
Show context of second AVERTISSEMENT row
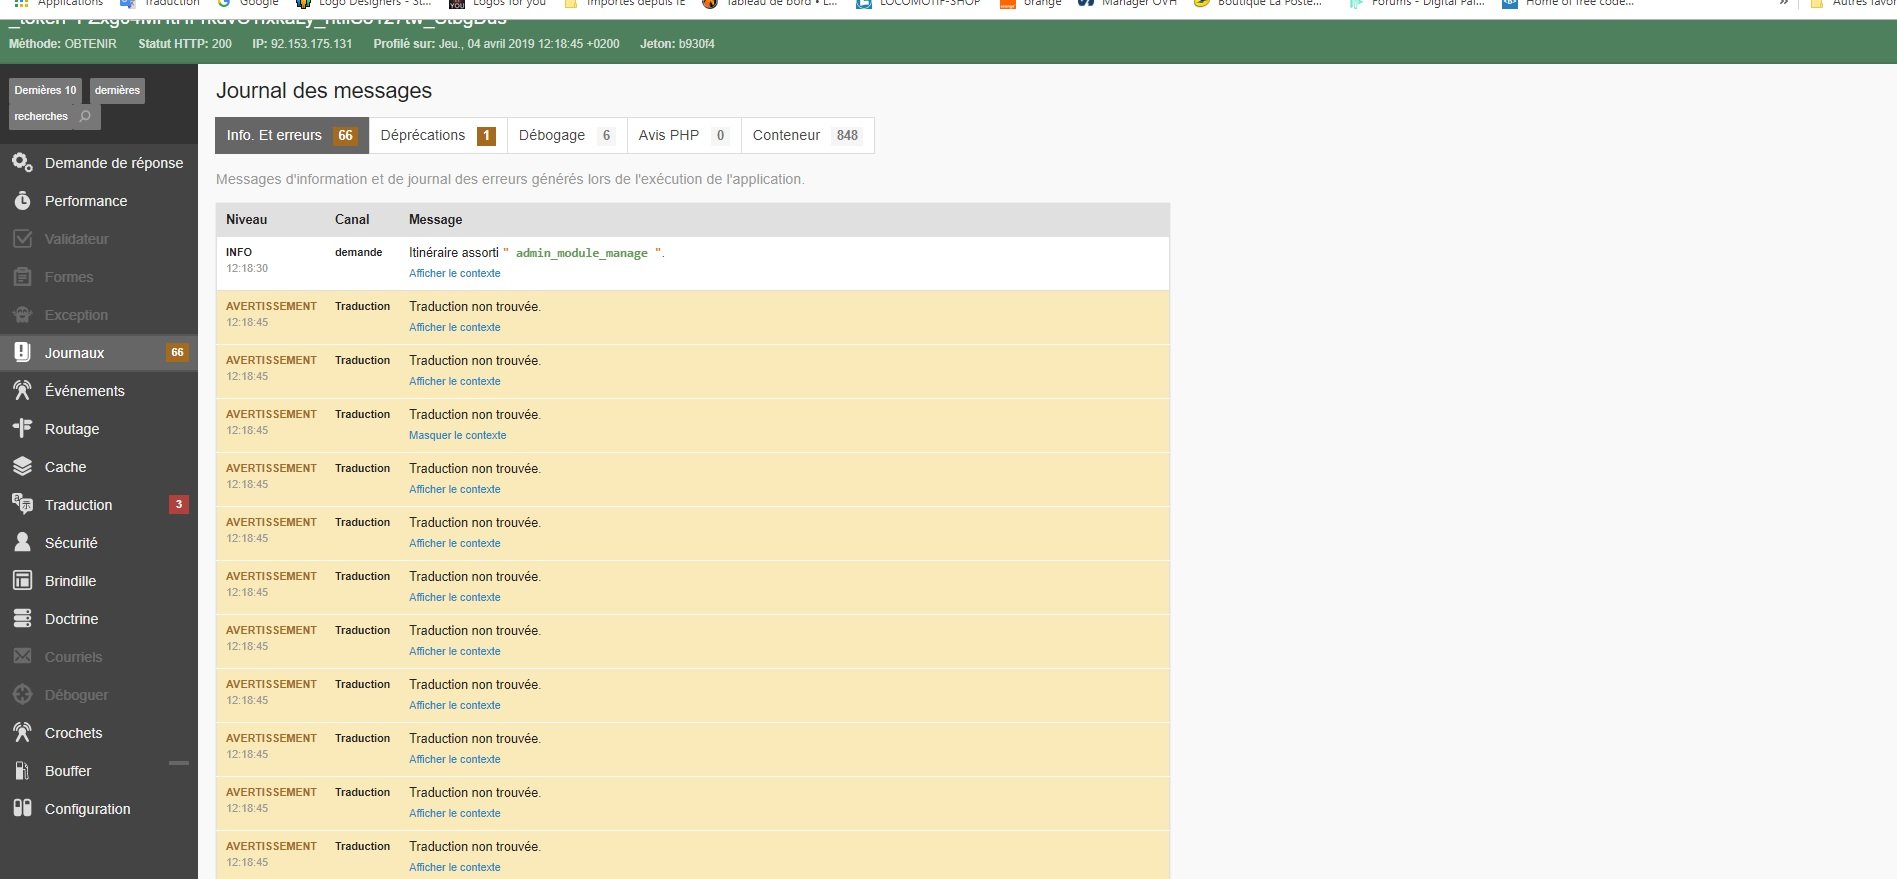point(454,381)
